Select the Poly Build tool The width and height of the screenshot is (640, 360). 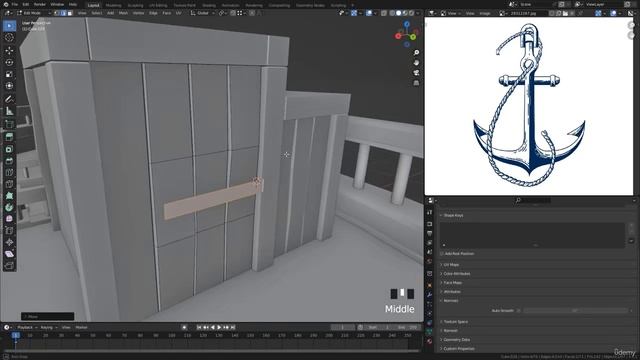(x=9, y=196)
